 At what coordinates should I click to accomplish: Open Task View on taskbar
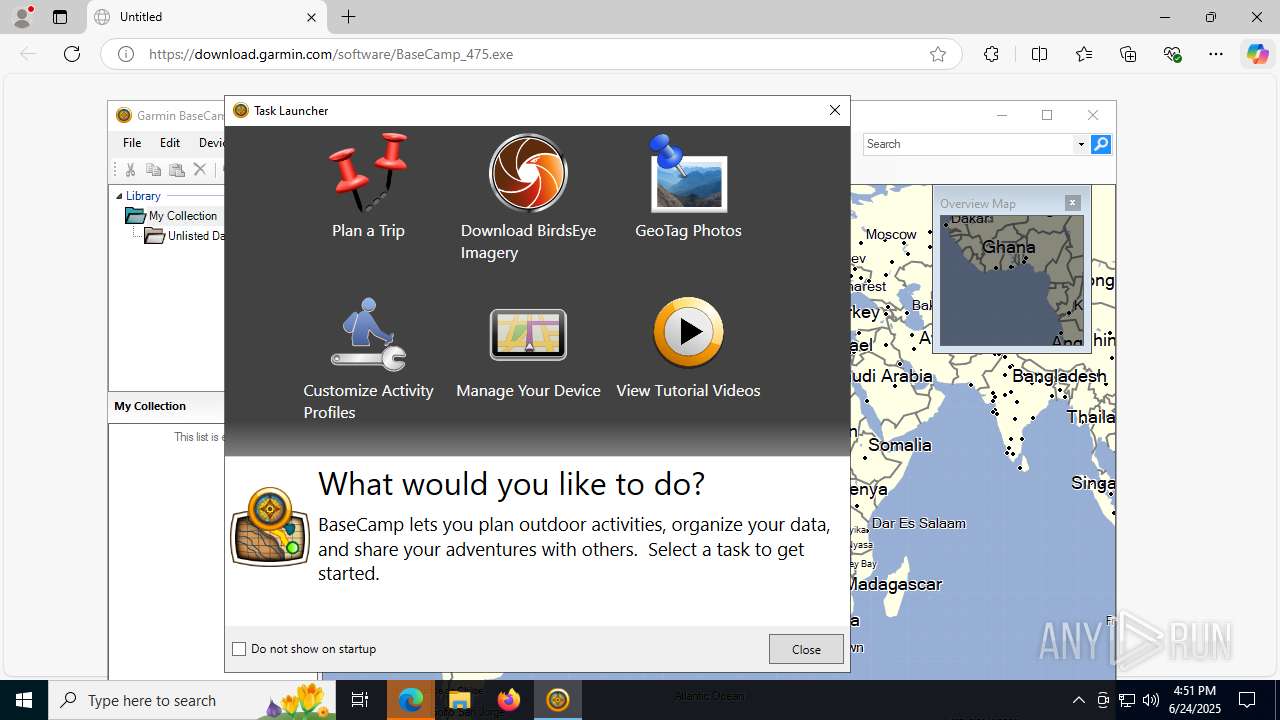361,700
